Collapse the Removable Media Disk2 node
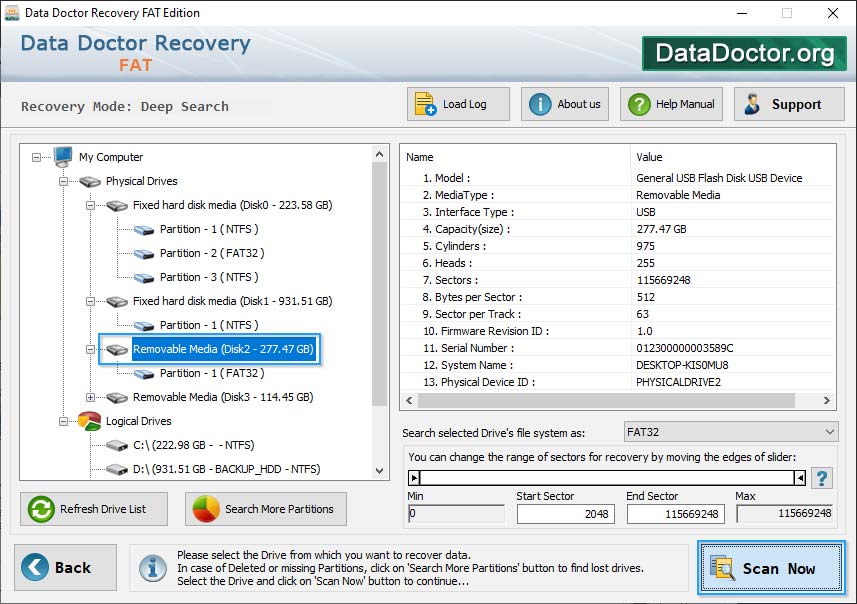Viewport: 857px width, 604px height. (91, 349)
